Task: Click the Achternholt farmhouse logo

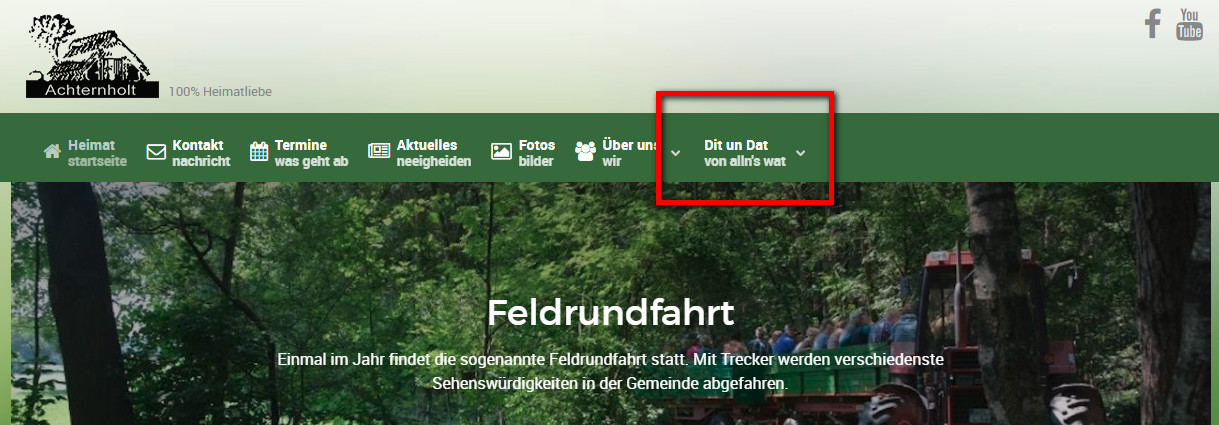Action: point(93,57)
